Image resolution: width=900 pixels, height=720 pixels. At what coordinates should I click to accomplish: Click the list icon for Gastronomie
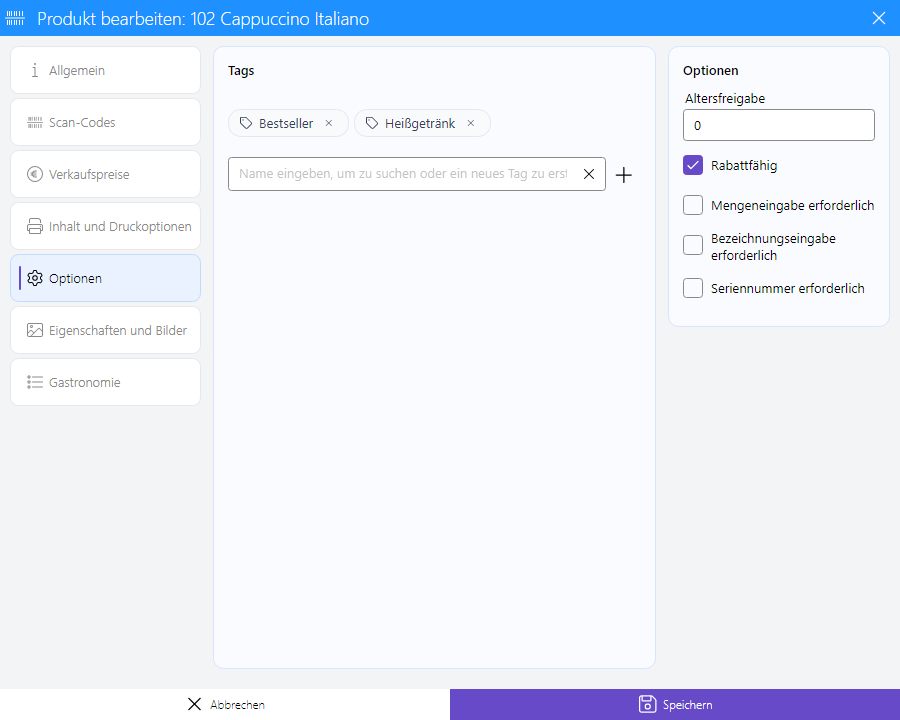(x=35, y=382)
